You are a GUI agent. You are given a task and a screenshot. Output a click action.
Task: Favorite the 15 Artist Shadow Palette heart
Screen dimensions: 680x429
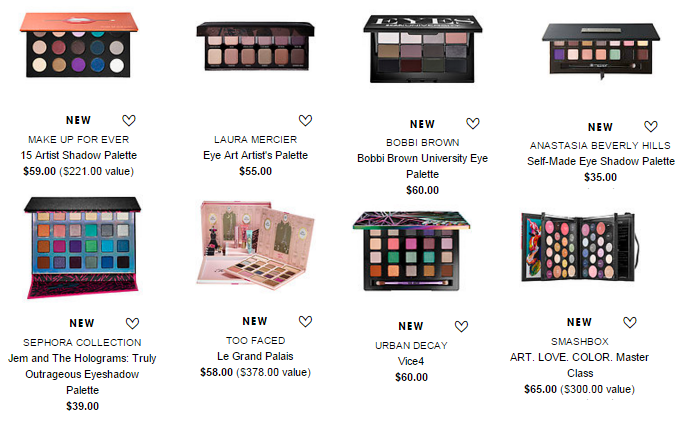[x=129, y=120]
